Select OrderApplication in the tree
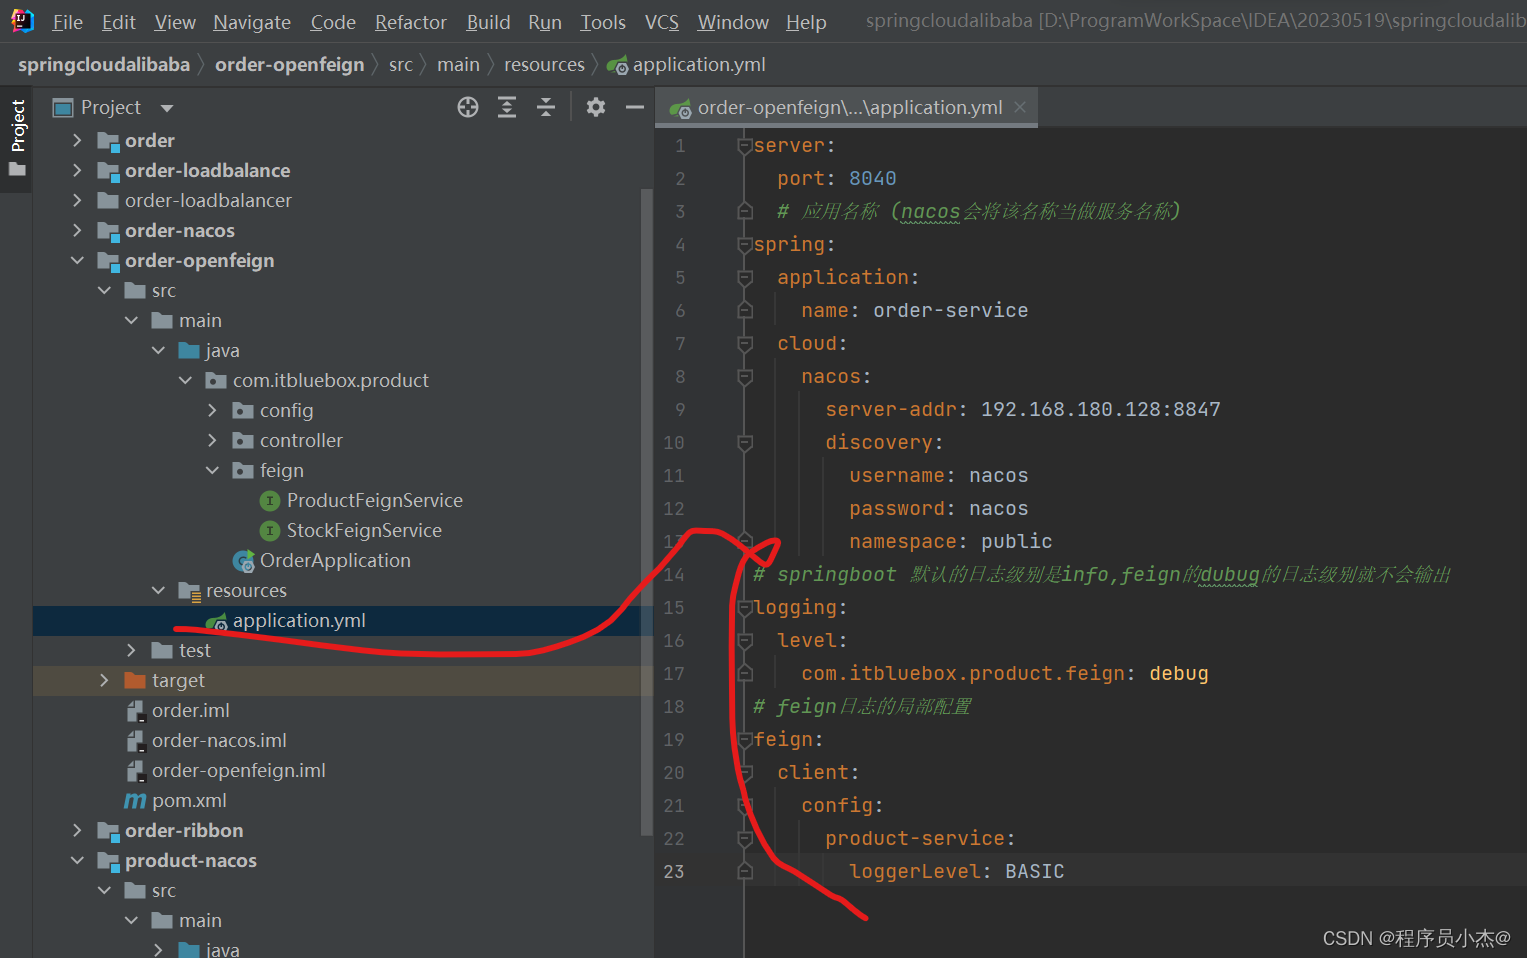Image resolution: width=1527 pixels, height=958 pixels. pos(335,560)
